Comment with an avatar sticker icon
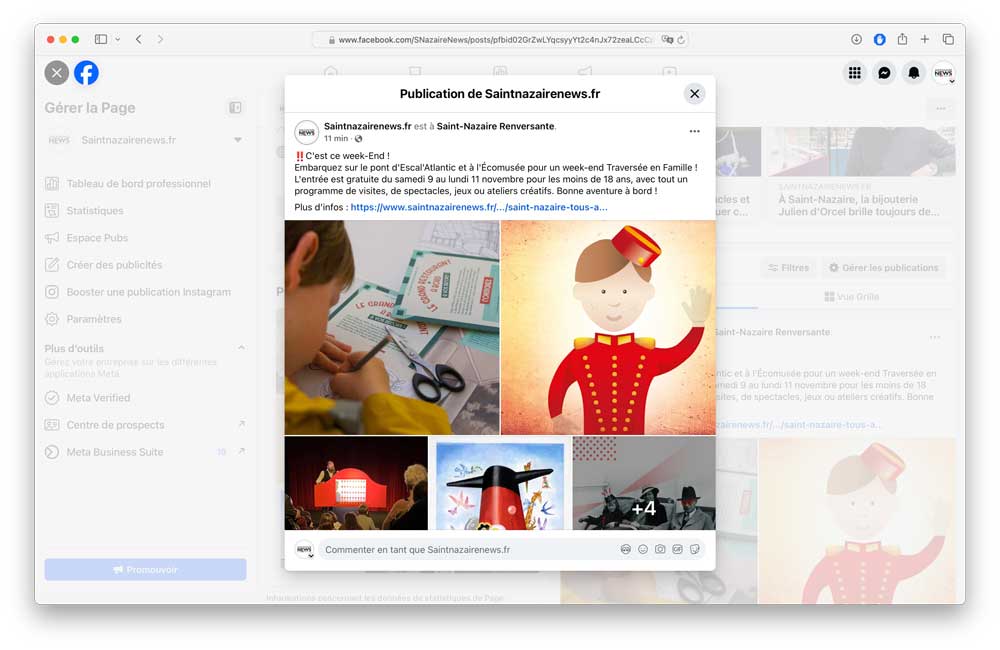The height and width of the screenshot is (650, 1000). 626,549
